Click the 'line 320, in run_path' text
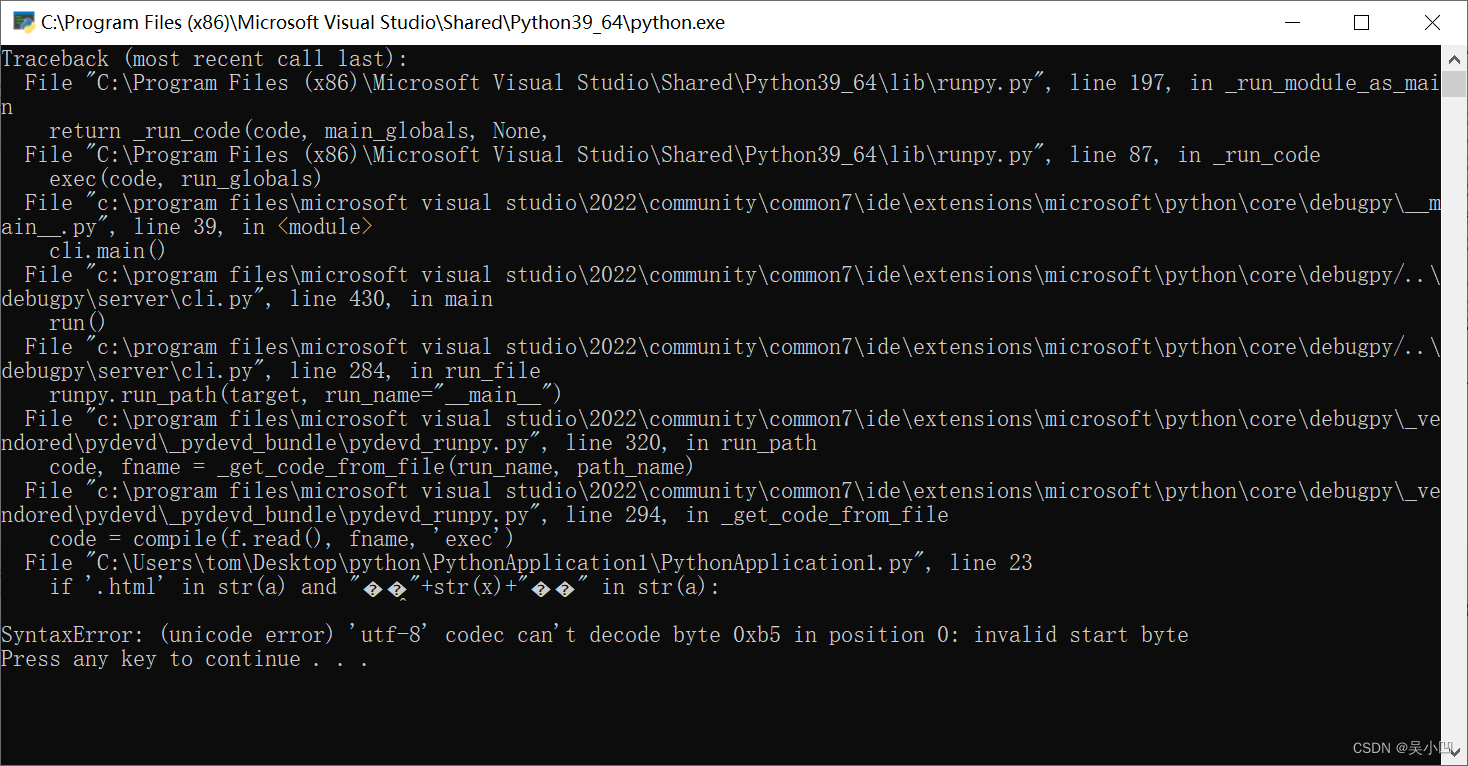This screenshot has width=1468, height=766. (x=691, y=443)
